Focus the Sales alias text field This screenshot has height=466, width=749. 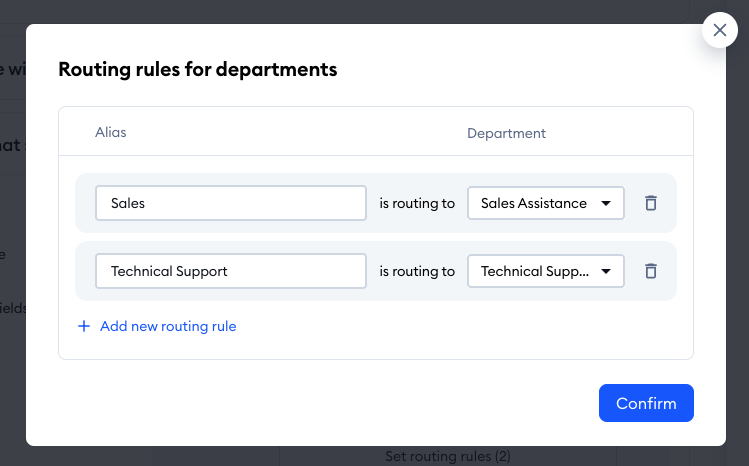pos(231,203)
